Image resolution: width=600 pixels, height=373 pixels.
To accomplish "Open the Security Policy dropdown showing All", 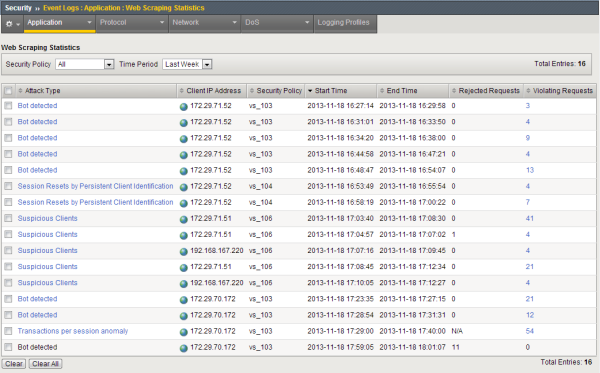I will [85, 64].
